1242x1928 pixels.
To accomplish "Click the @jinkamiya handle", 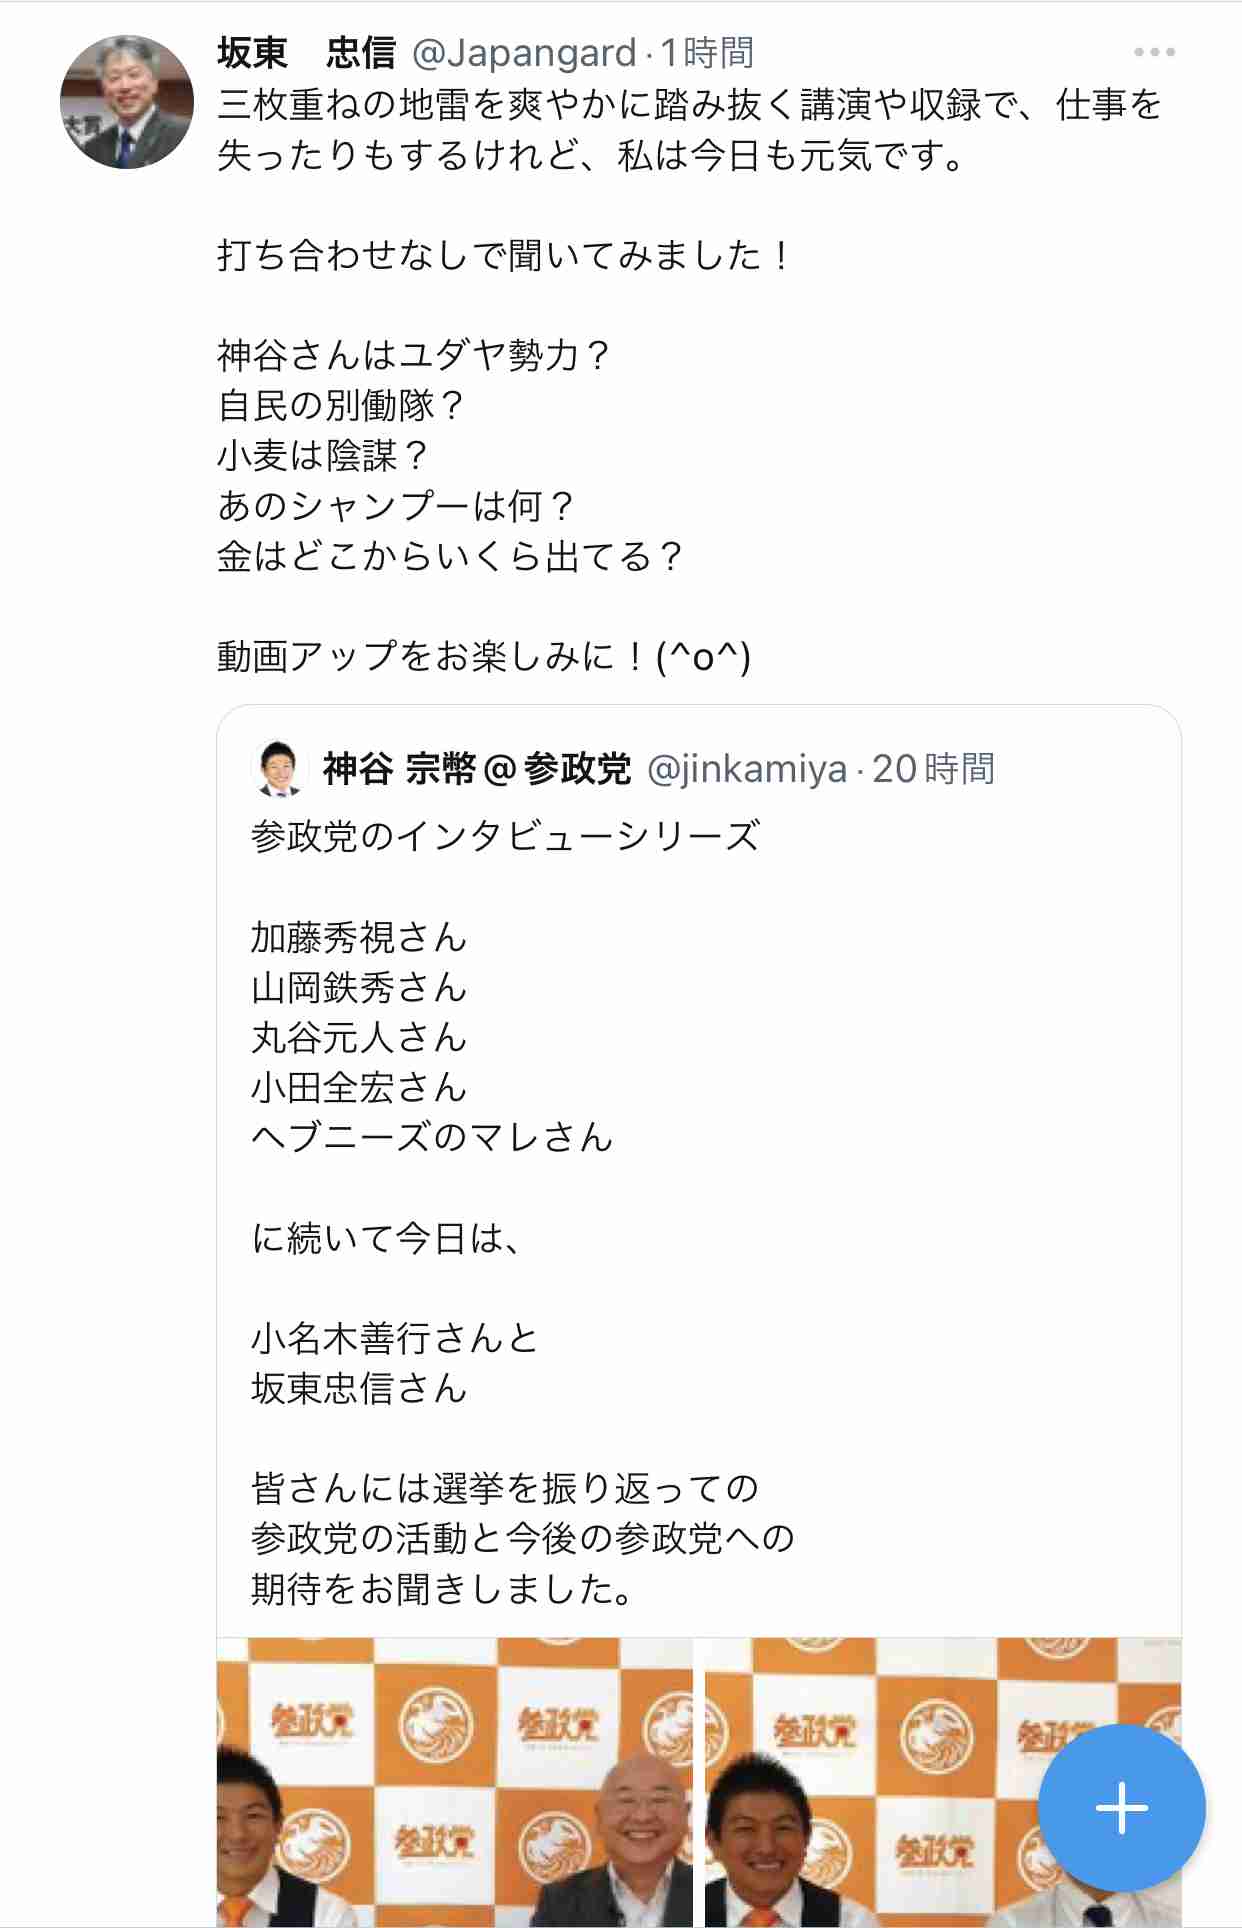I will click(750, 770).
